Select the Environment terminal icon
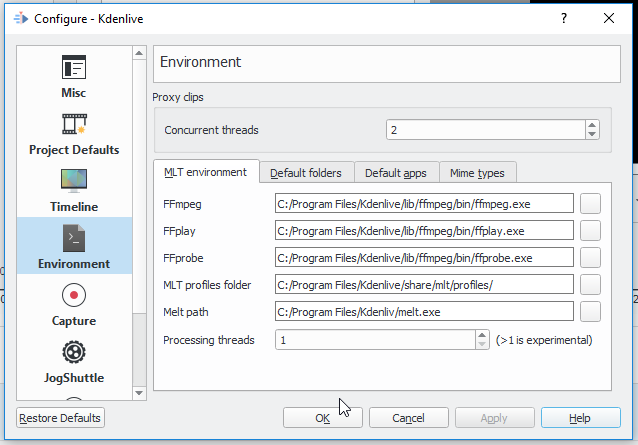This screenshot has height=445, width=638. tap(74, 238)
